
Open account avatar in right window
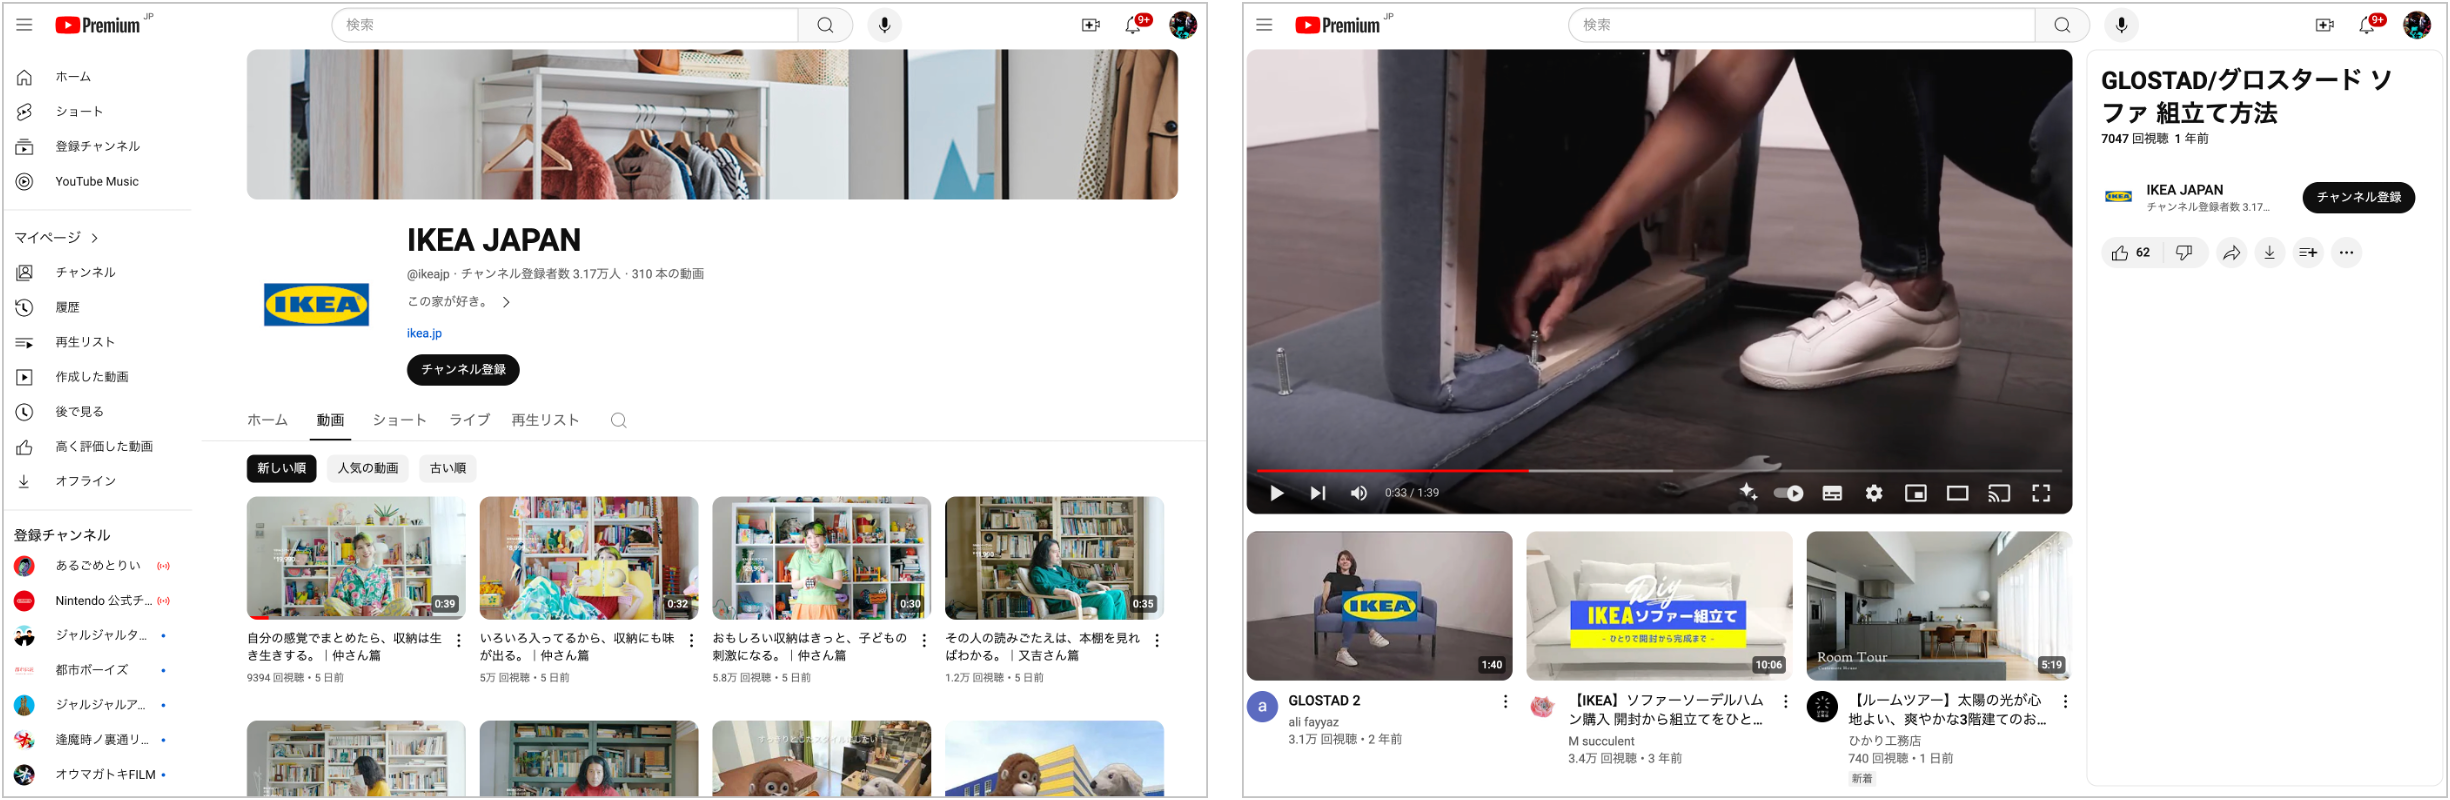pyautogui.click(x=2417, y=25)
